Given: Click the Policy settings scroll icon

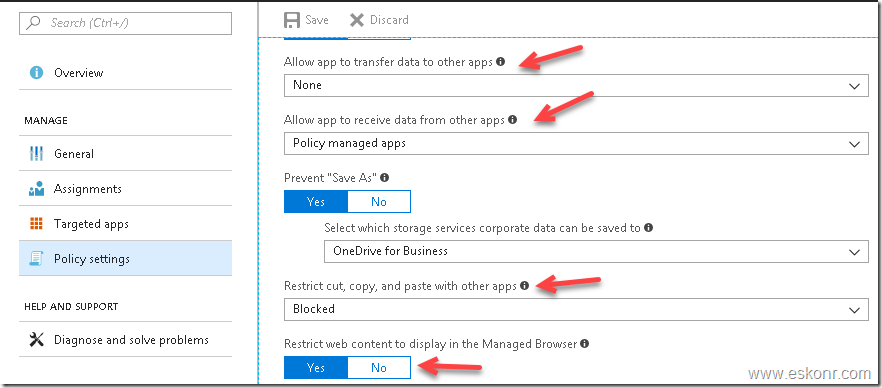Looking at the screenshot, I should coord(36,259).
